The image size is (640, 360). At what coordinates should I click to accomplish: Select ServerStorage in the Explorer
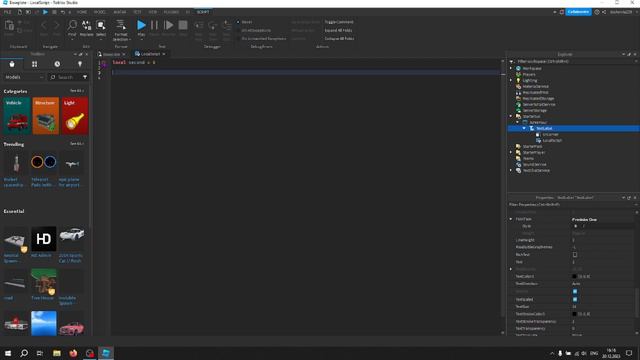pyautogui.click(x=534, y=110)
